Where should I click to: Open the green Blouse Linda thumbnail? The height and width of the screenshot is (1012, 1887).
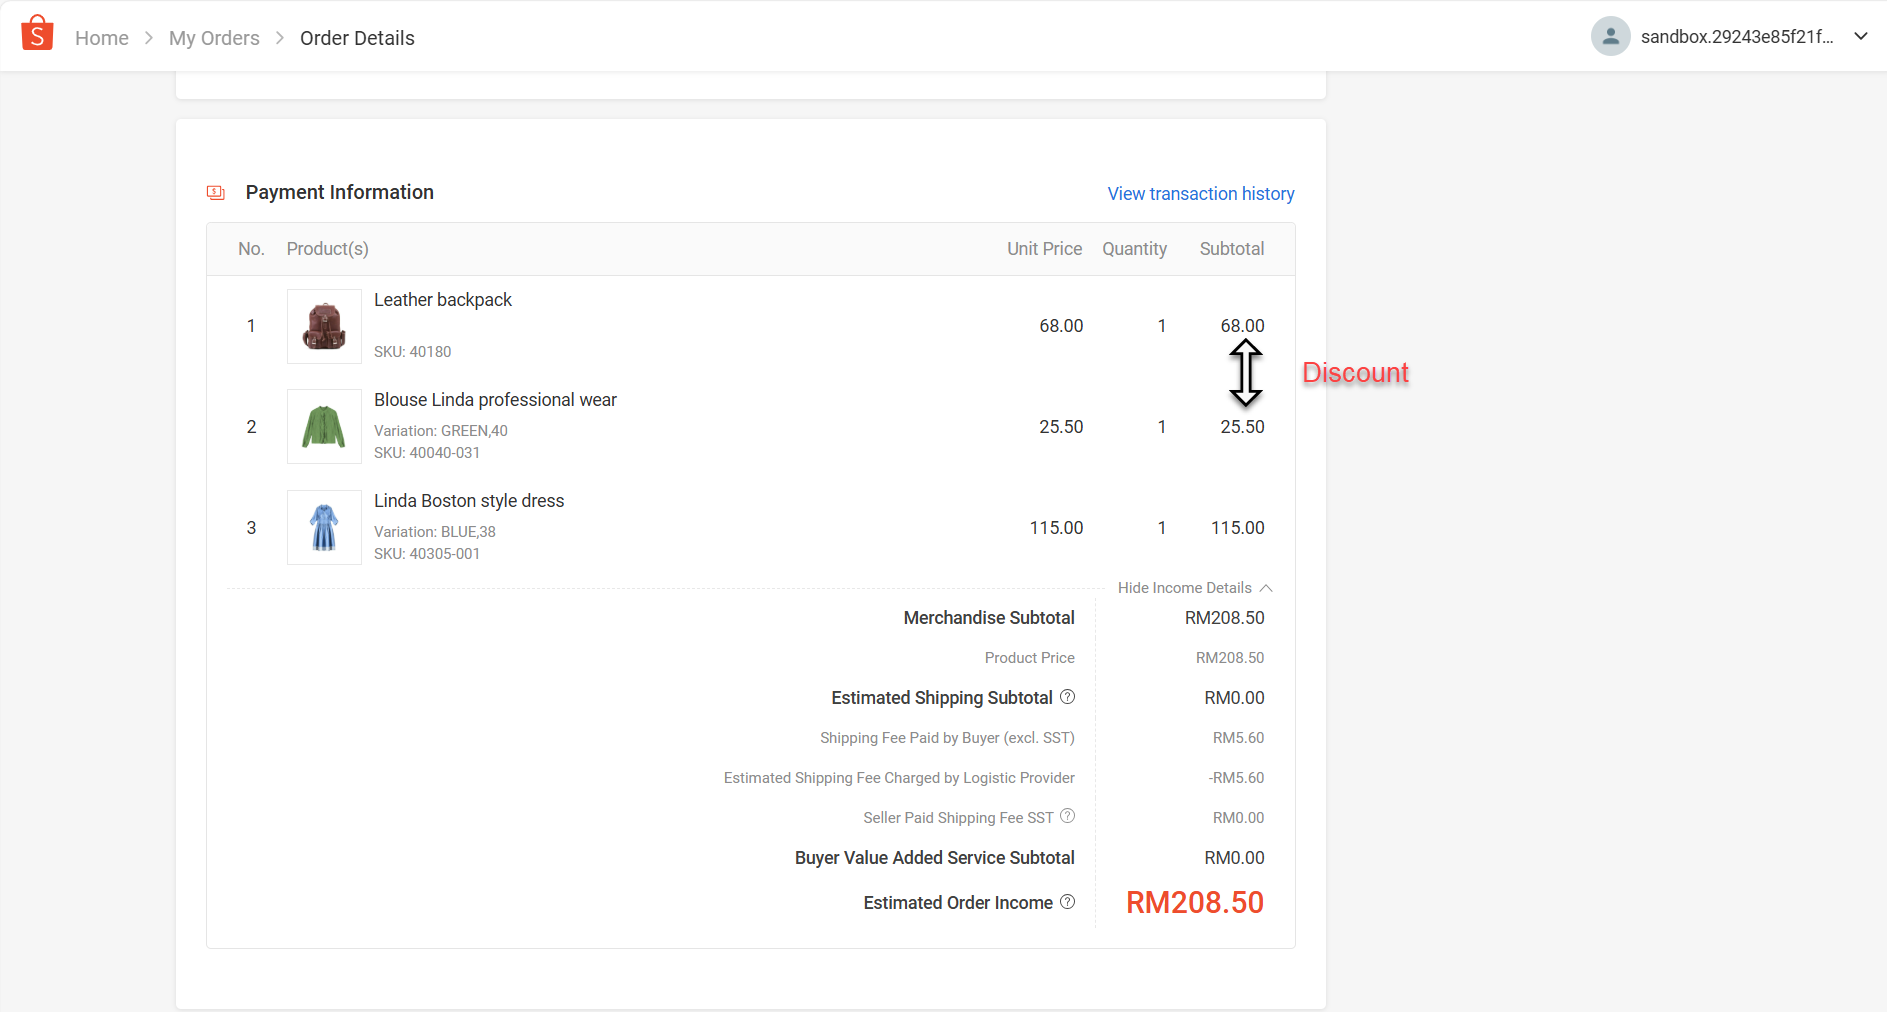[x=324, y=427]
